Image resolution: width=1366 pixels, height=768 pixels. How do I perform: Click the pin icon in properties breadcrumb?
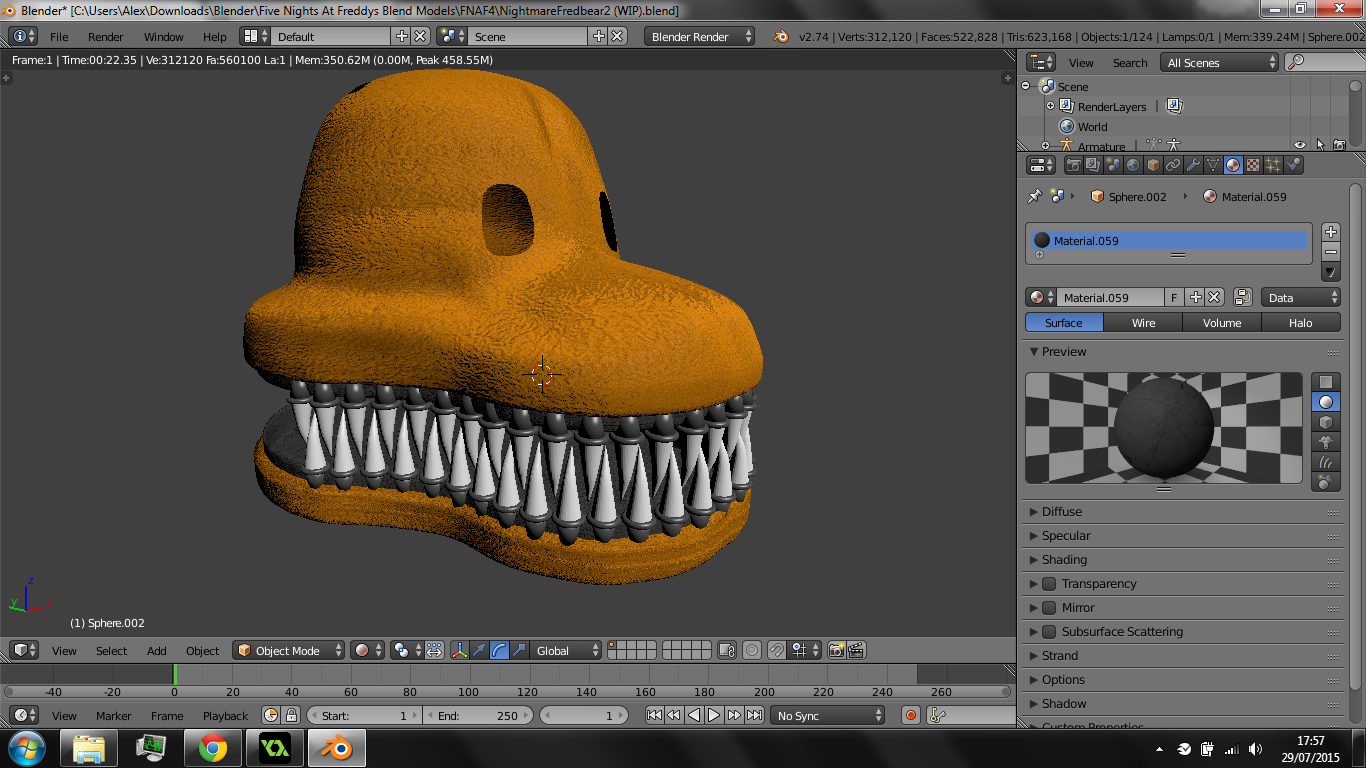pos(1035,196)
